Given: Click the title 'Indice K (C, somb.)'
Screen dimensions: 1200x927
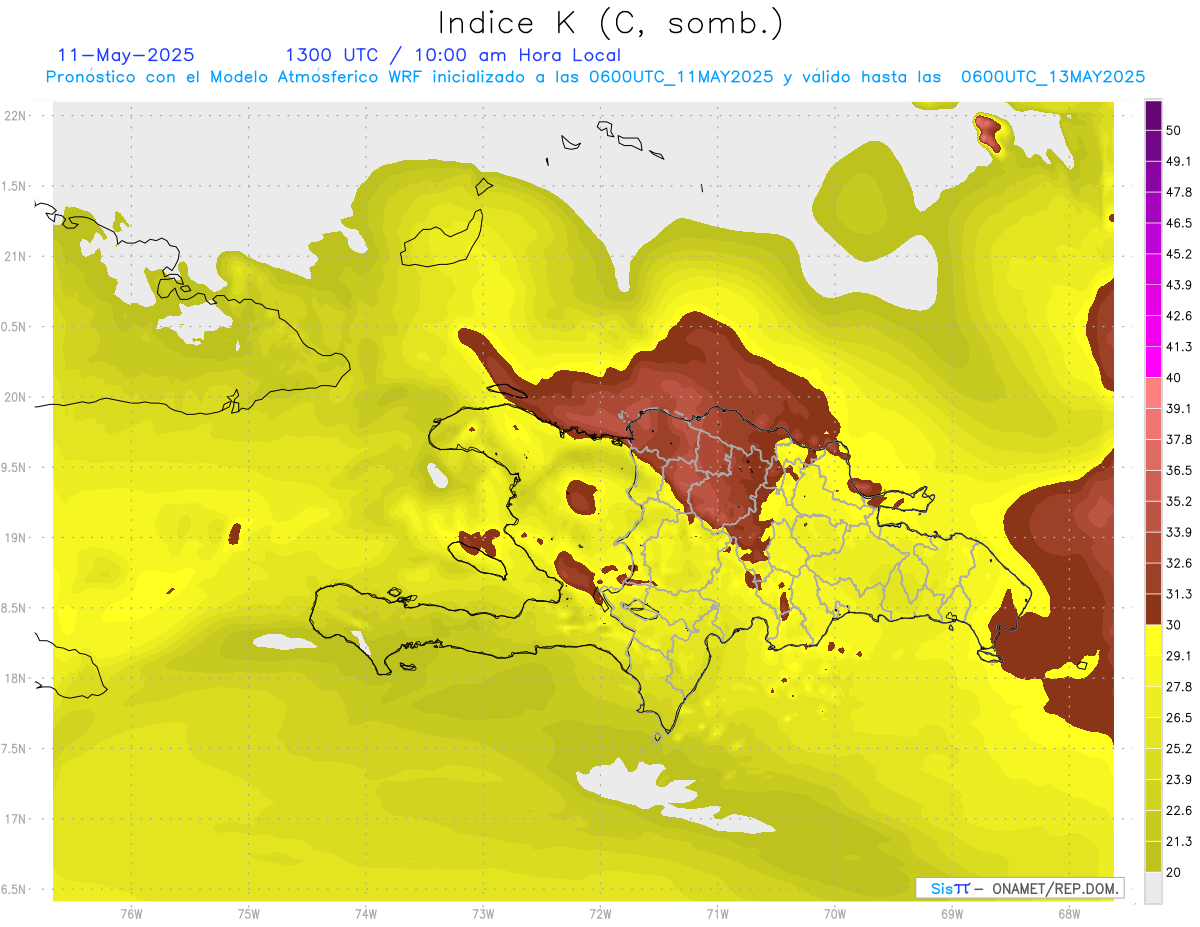Looking at the screenshot, I should (x=611, y=24).
